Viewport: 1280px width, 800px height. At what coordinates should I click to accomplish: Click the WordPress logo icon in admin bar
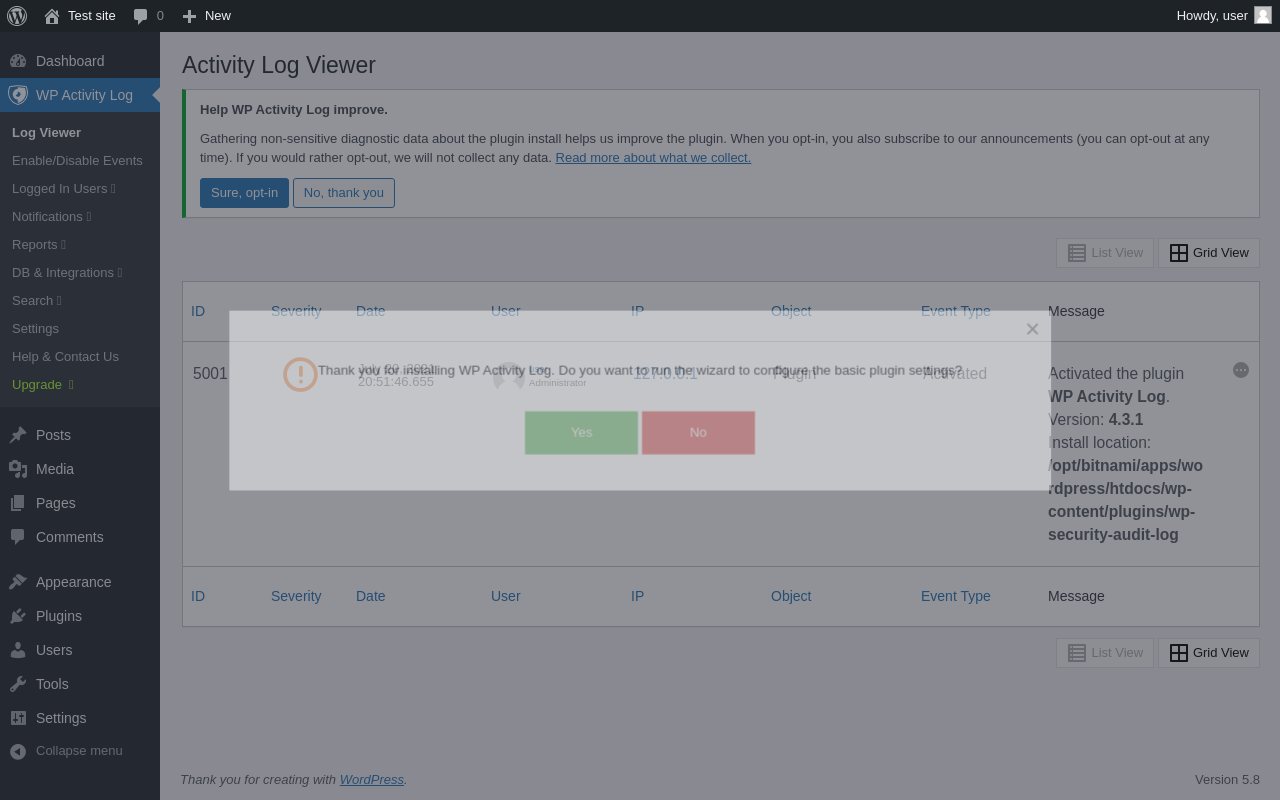coord(17,16)
